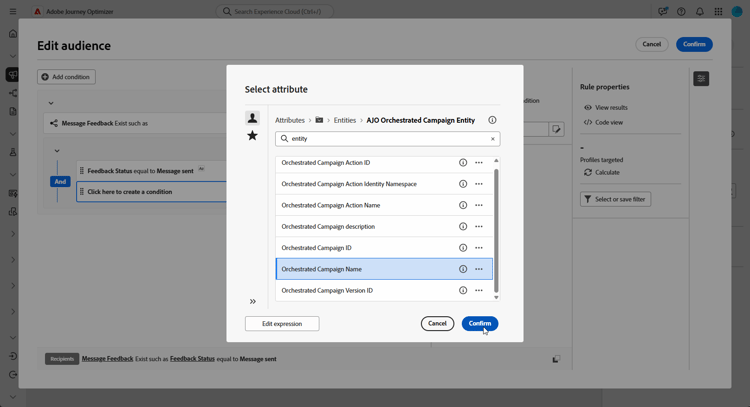Collapse the nested condition group chevron

click(57, 151)
